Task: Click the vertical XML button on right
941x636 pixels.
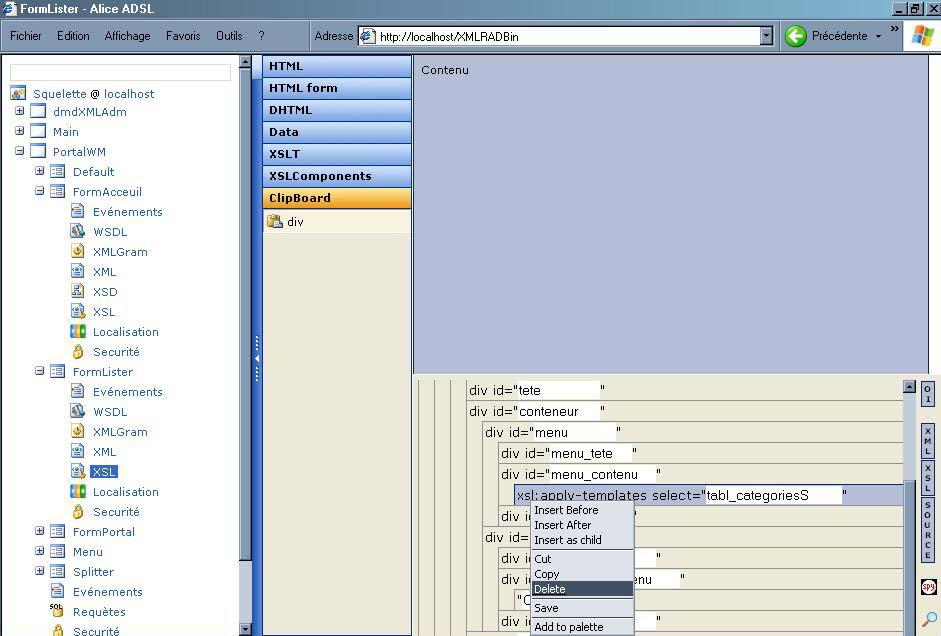Action: (x=927, y=440)
